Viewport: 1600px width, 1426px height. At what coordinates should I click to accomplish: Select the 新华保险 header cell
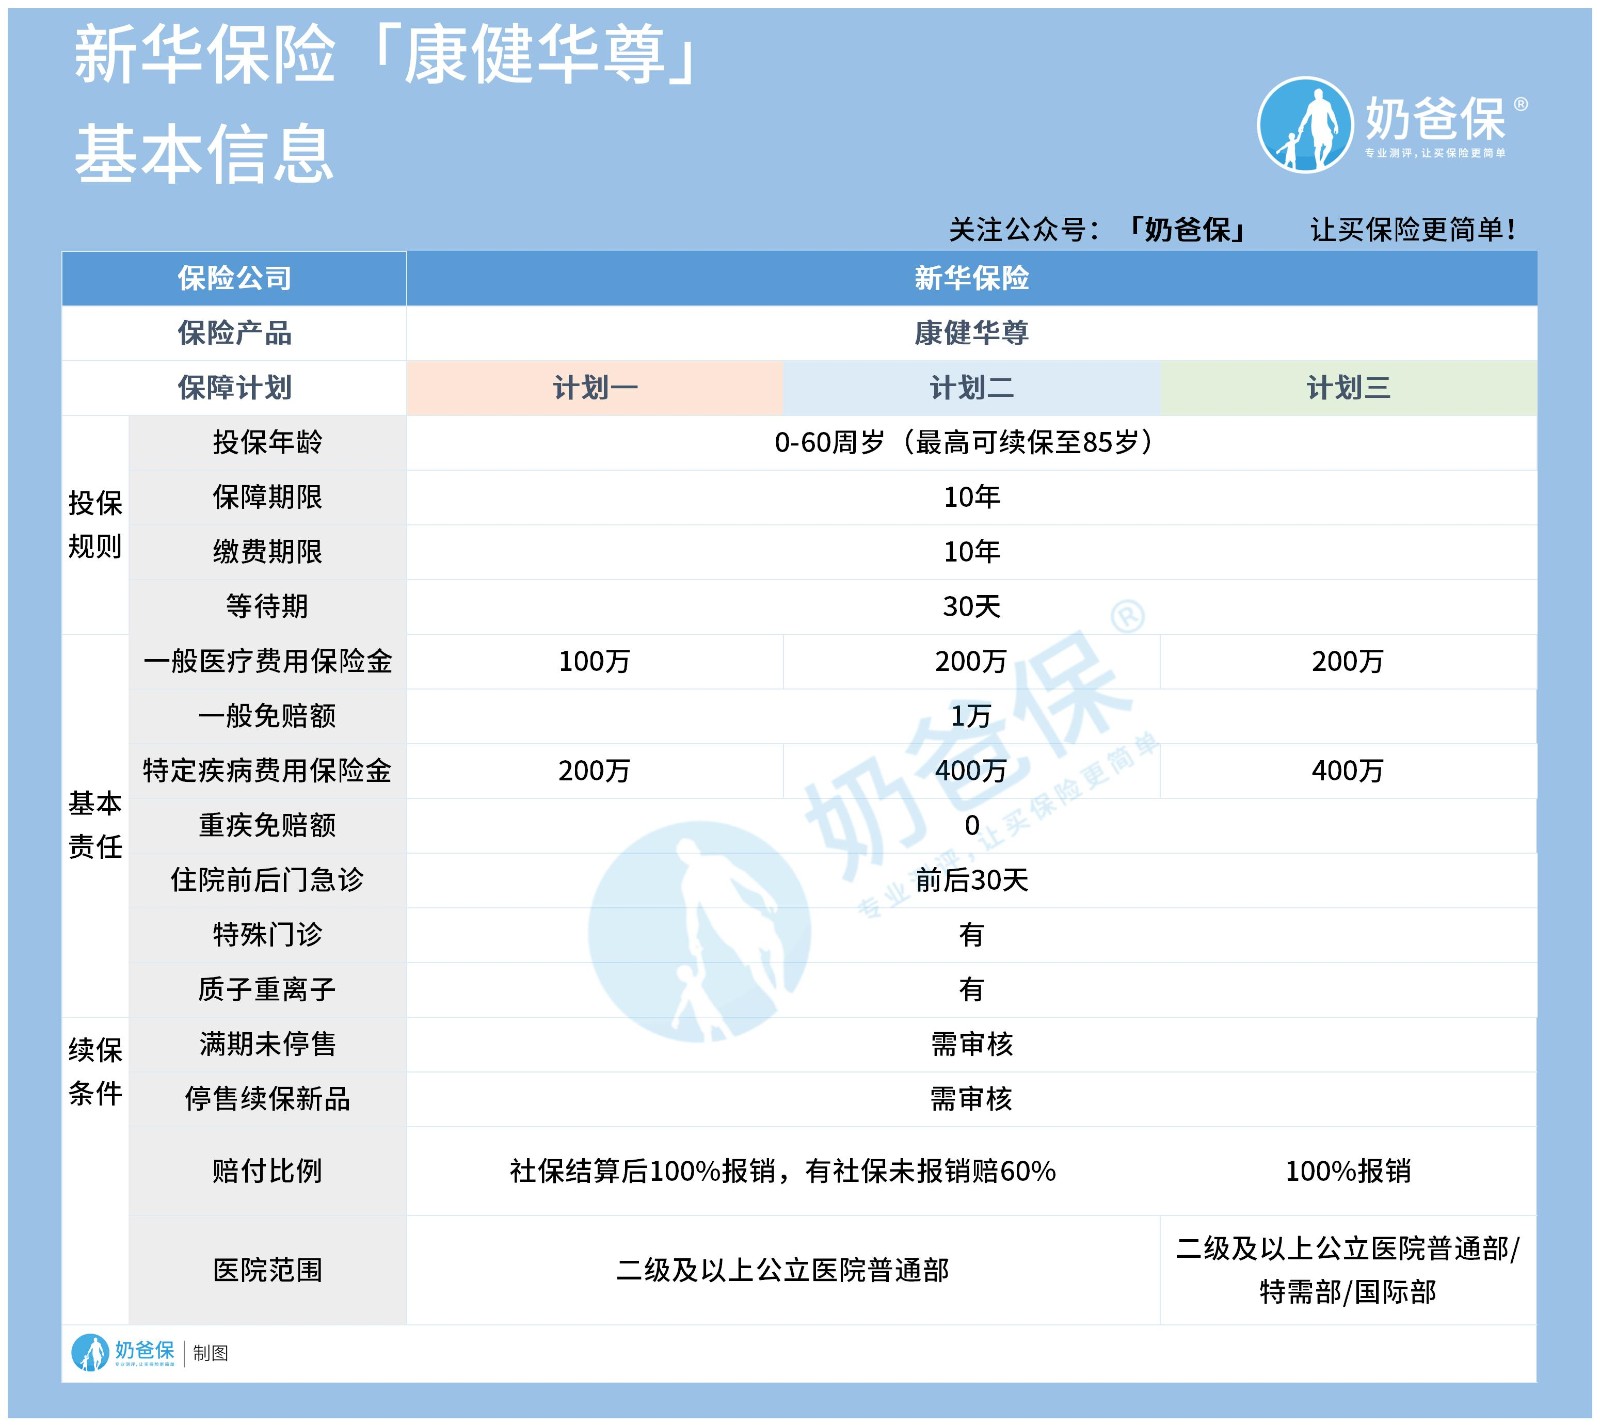pos(971,278)
